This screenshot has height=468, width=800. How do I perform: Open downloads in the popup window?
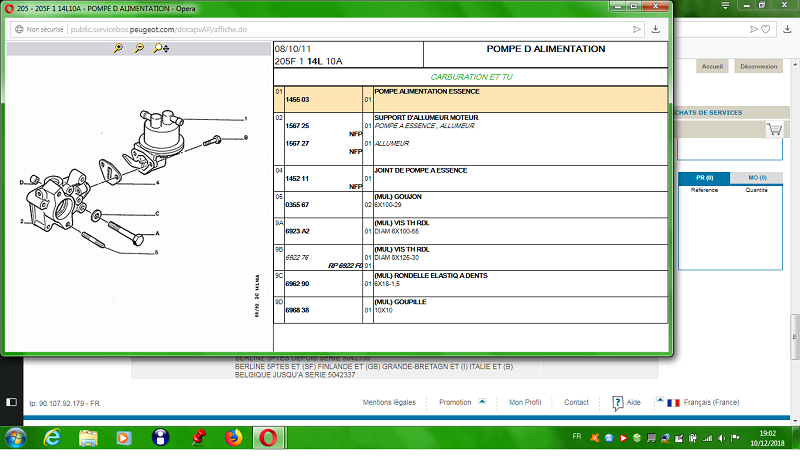(656, 30)
